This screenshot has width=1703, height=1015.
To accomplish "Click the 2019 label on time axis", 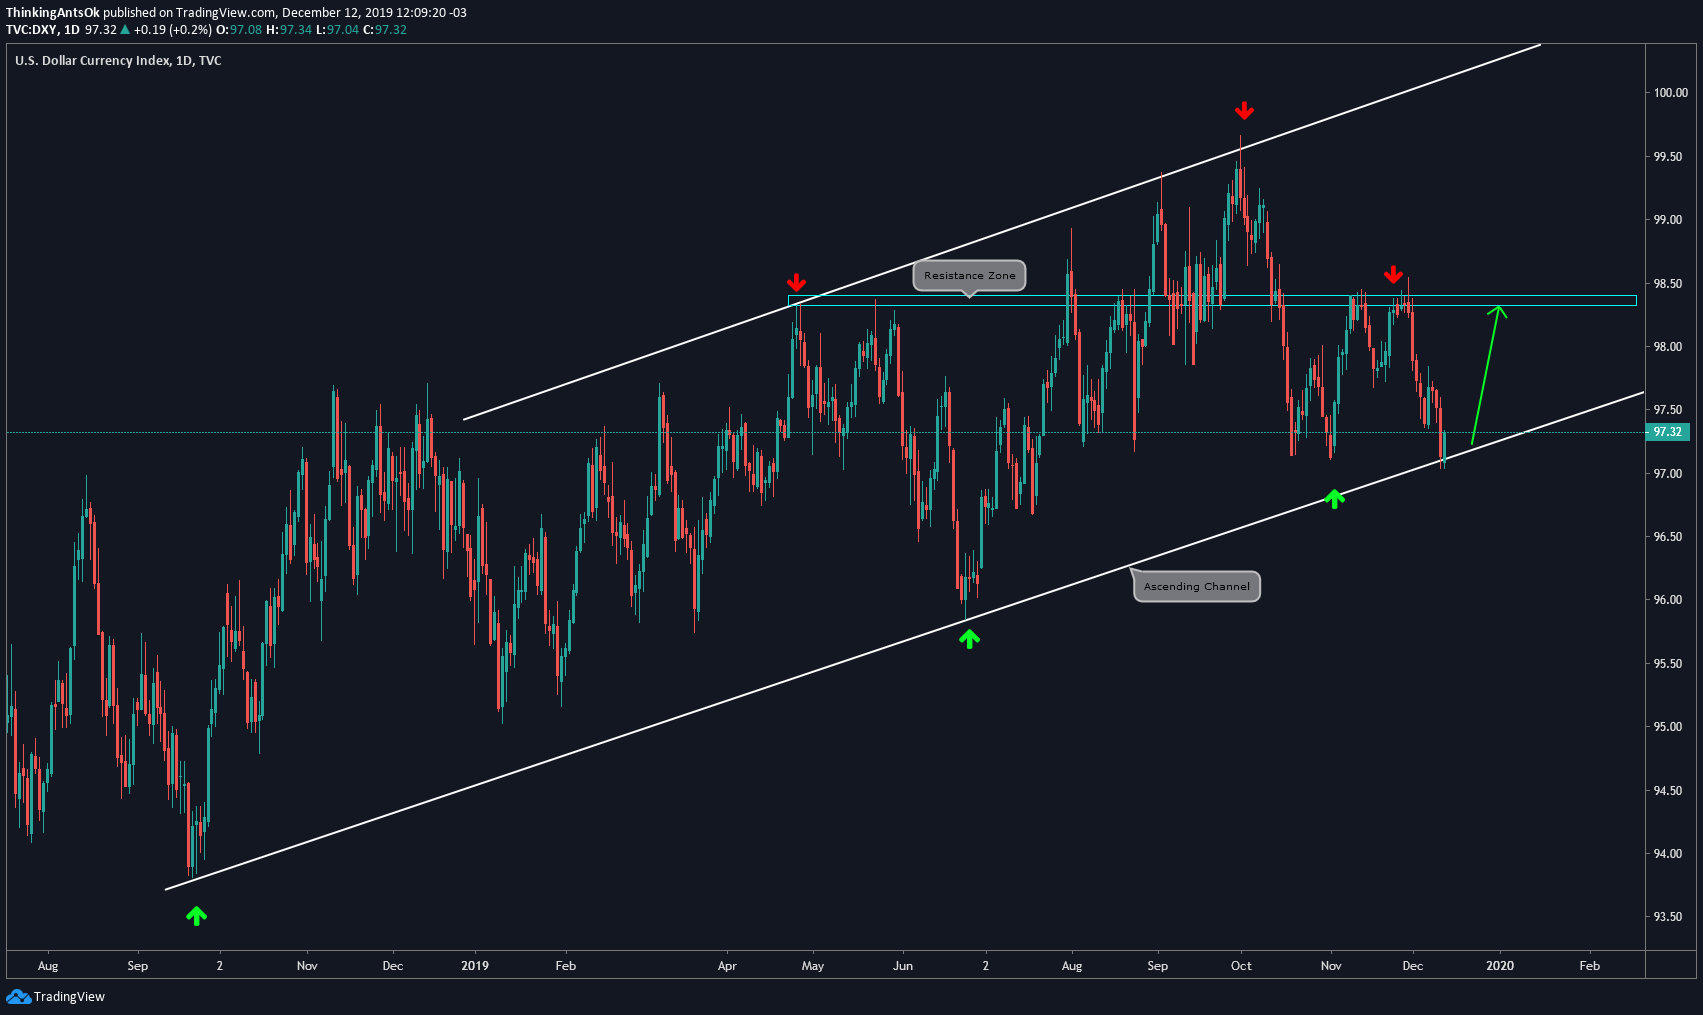I will tap(475, 966).
